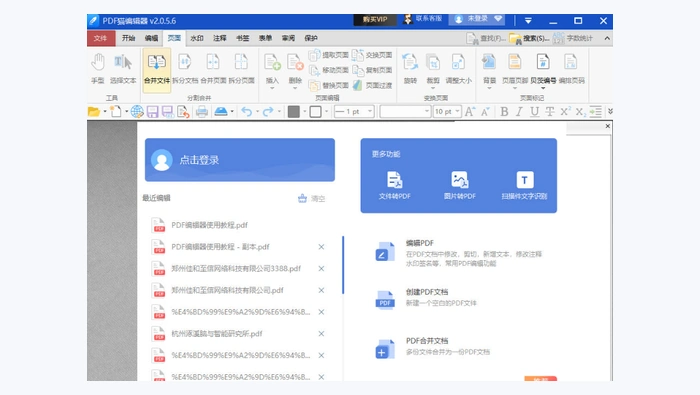
Task: Expand the dropdown arrow under Bates Numbering
Action: click(543, 88)
